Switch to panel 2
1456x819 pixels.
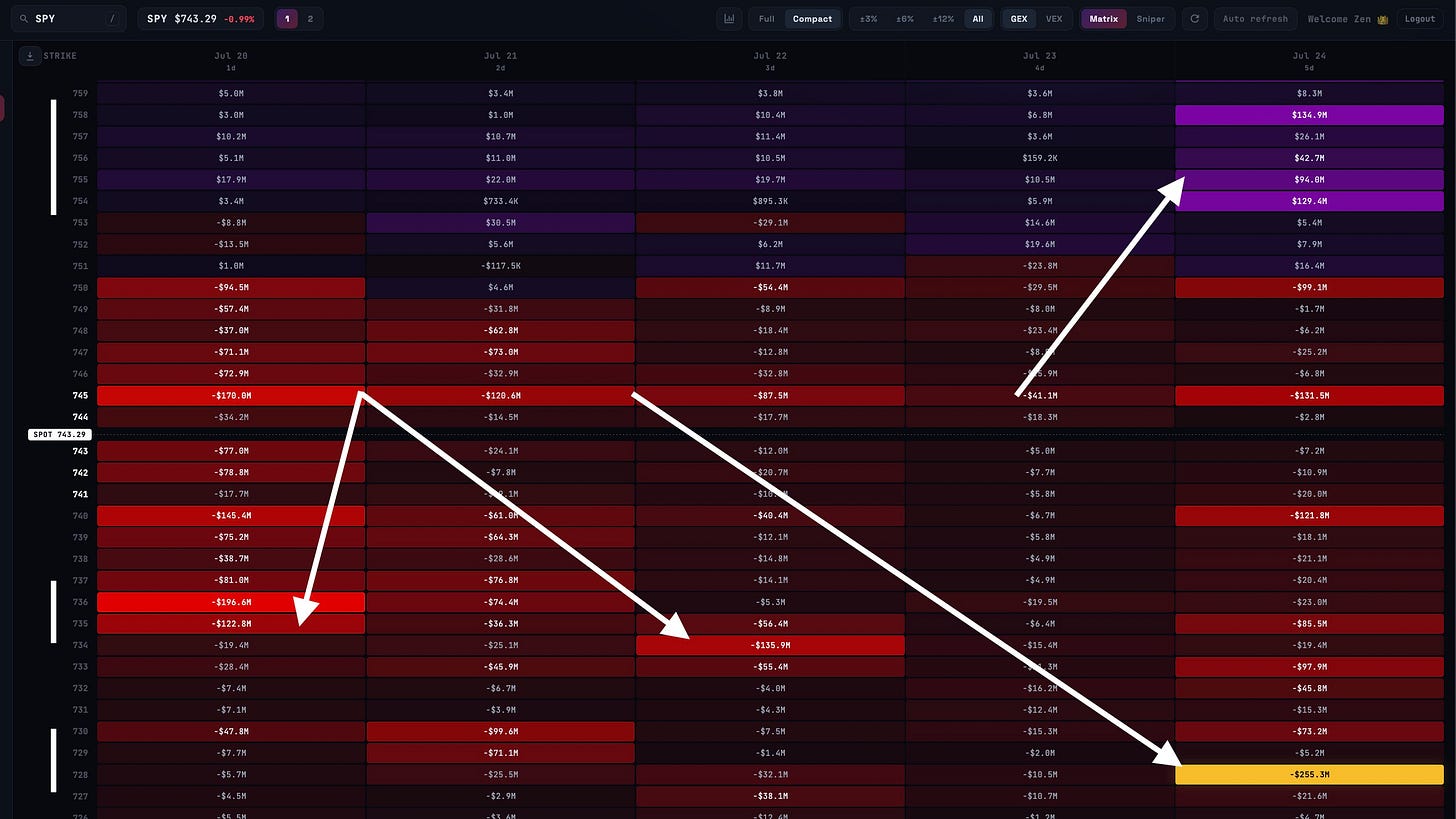click(x=310, y=19)
